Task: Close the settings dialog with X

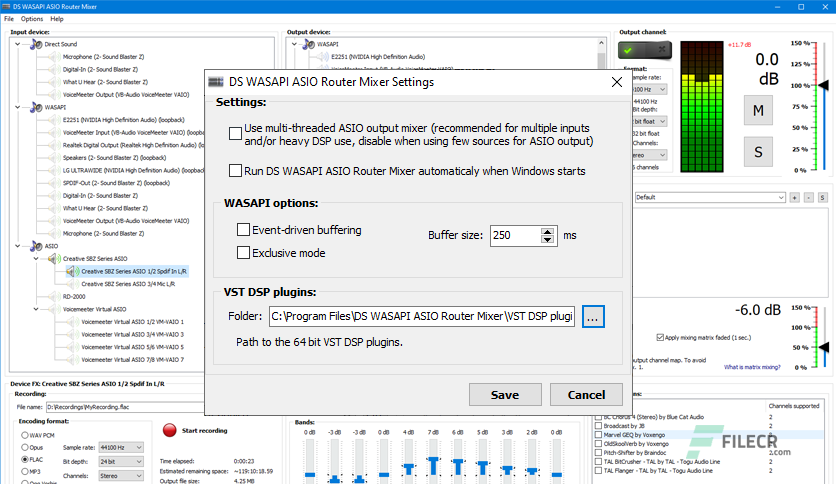Action: [617, 82]
